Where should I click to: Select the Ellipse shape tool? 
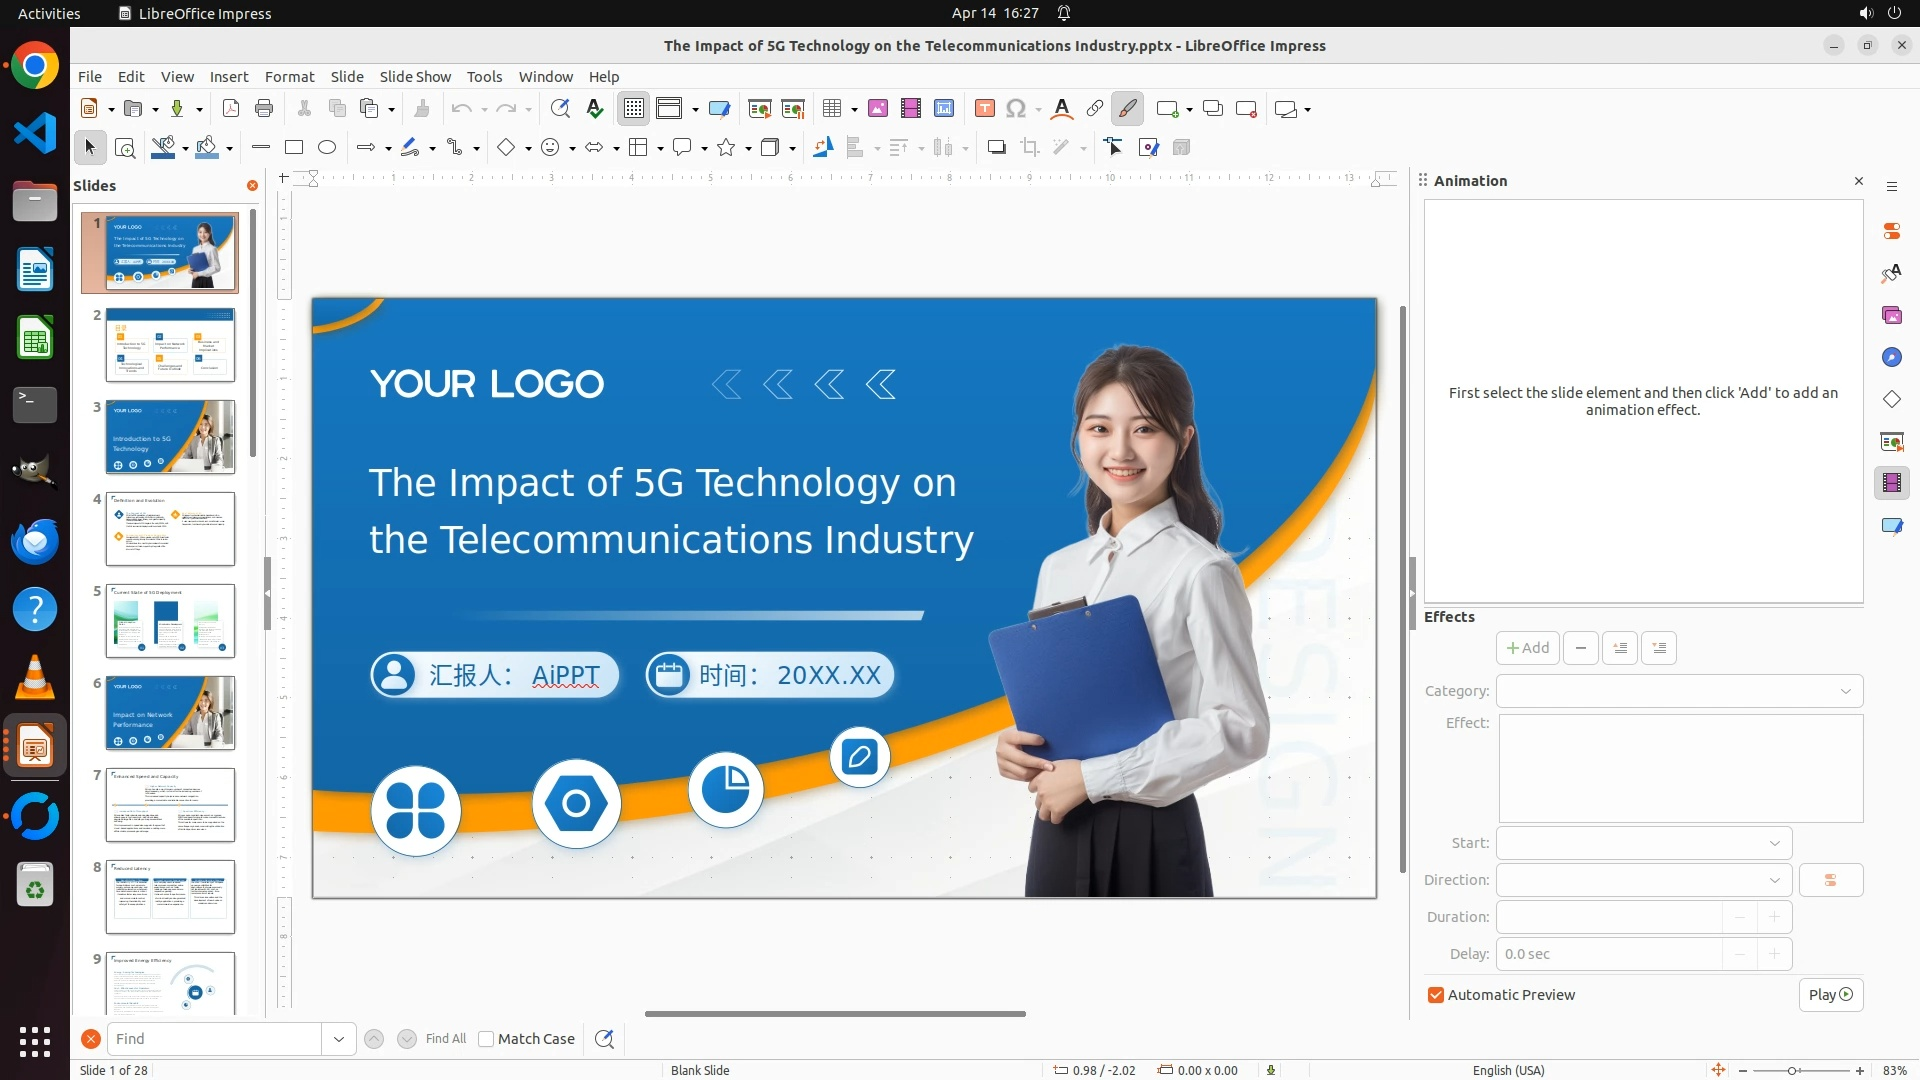(x=327, y=148)
